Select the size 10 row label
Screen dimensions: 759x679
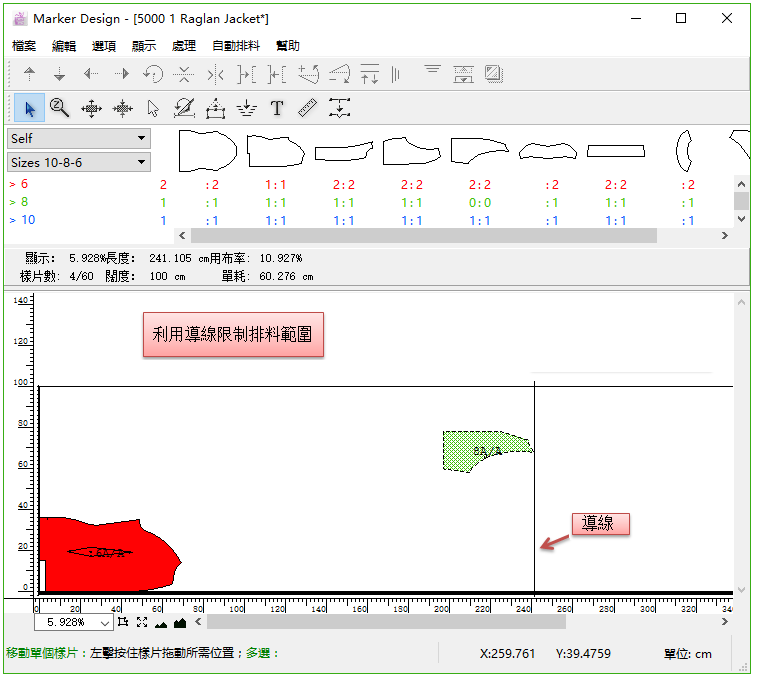pyautogui.click(x=22, y=221)
